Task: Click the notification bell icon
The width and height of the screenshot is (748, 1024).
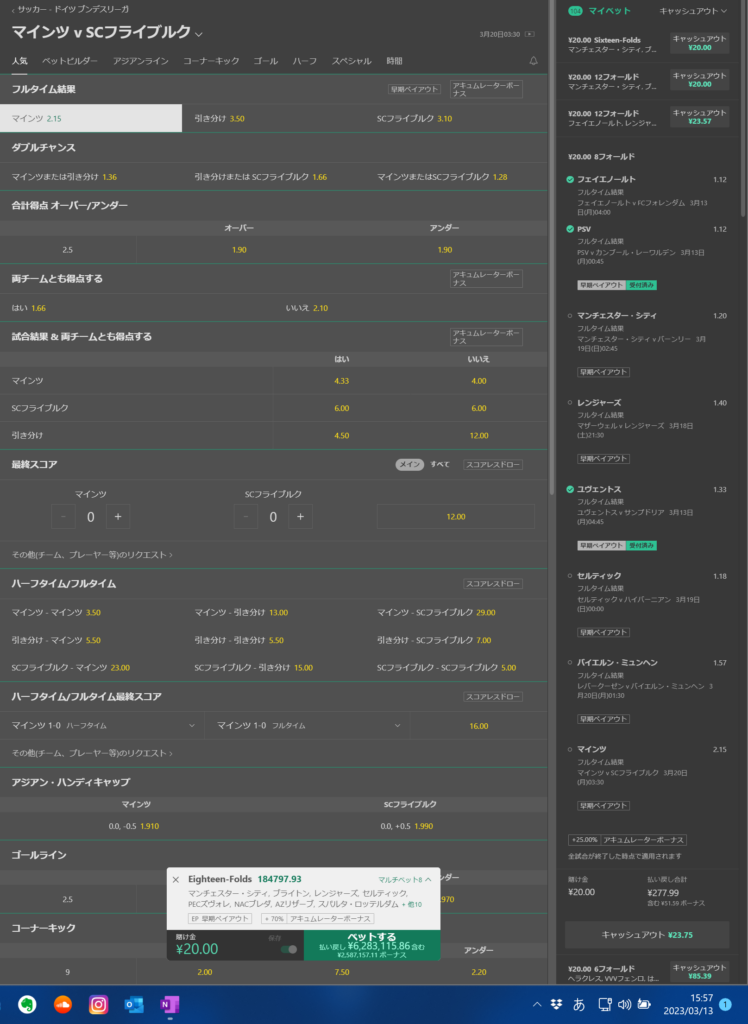Action: click(x=533, y=61)
